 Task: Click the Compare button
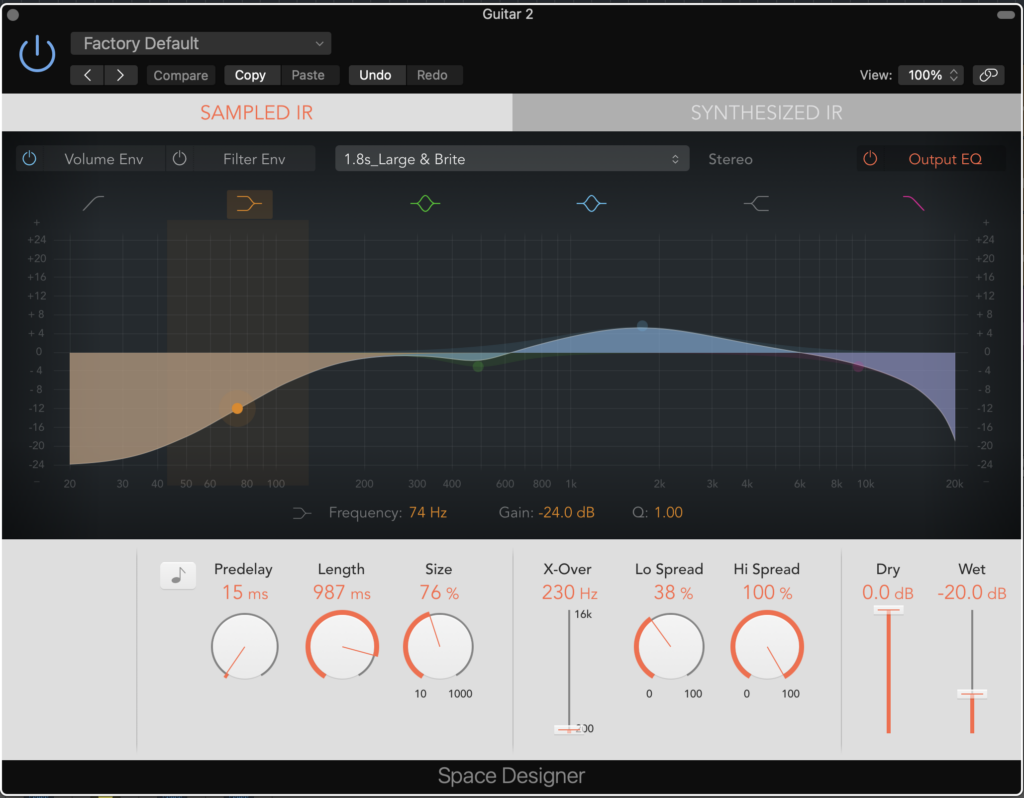click(x=180, y=75)
